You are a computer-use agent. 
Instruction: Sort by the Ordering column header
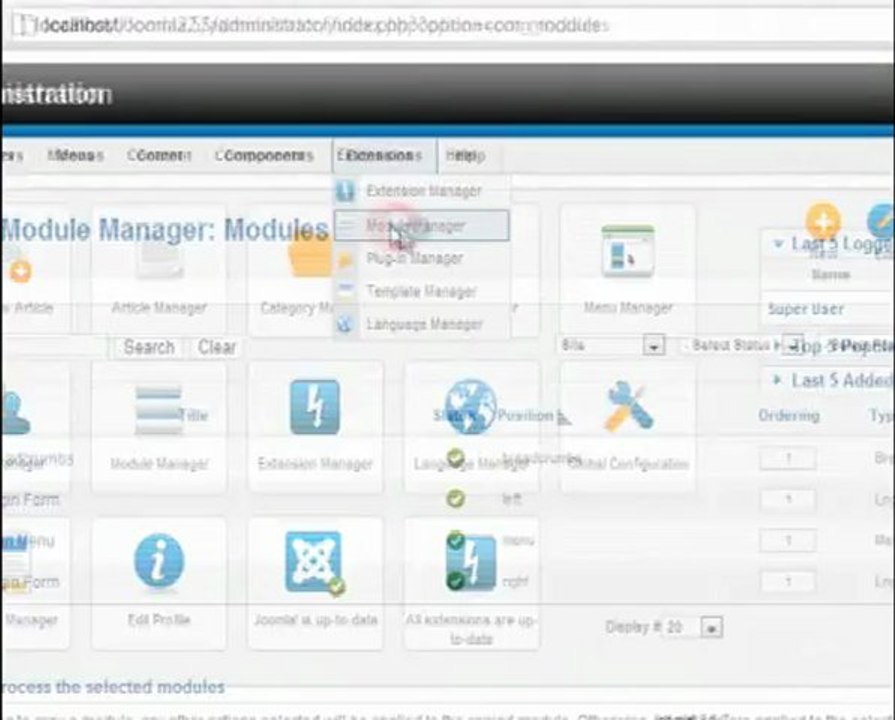[789, 416]
